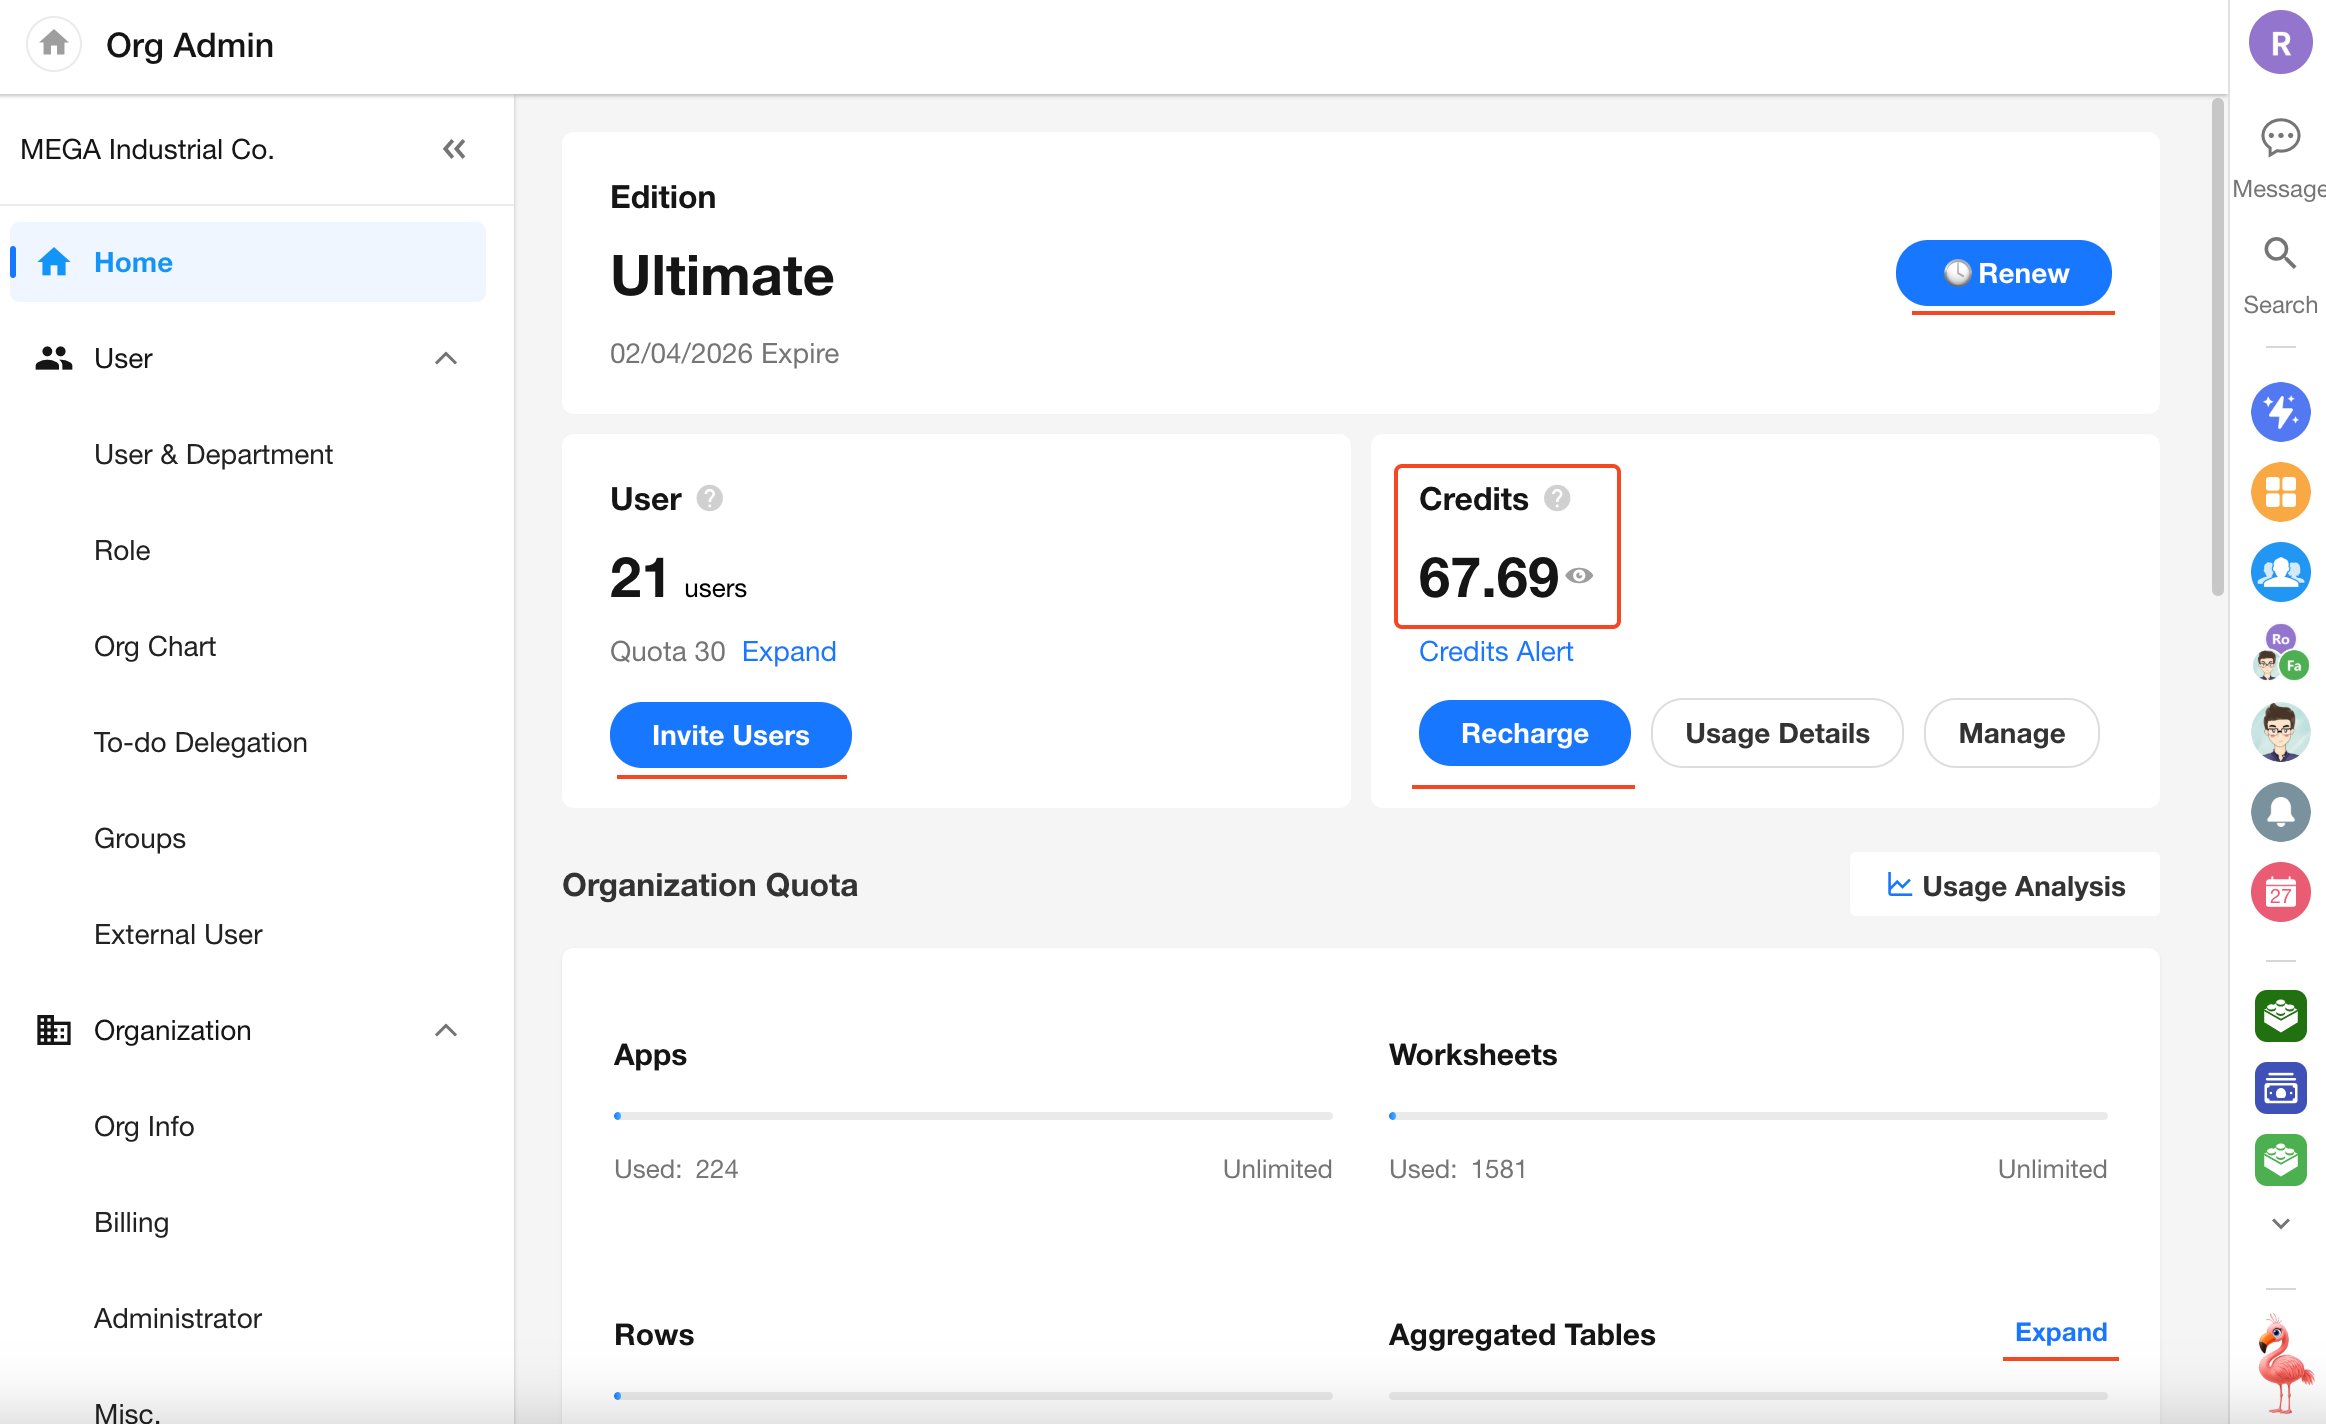Open the Message chat icon

coord(2280,138)
